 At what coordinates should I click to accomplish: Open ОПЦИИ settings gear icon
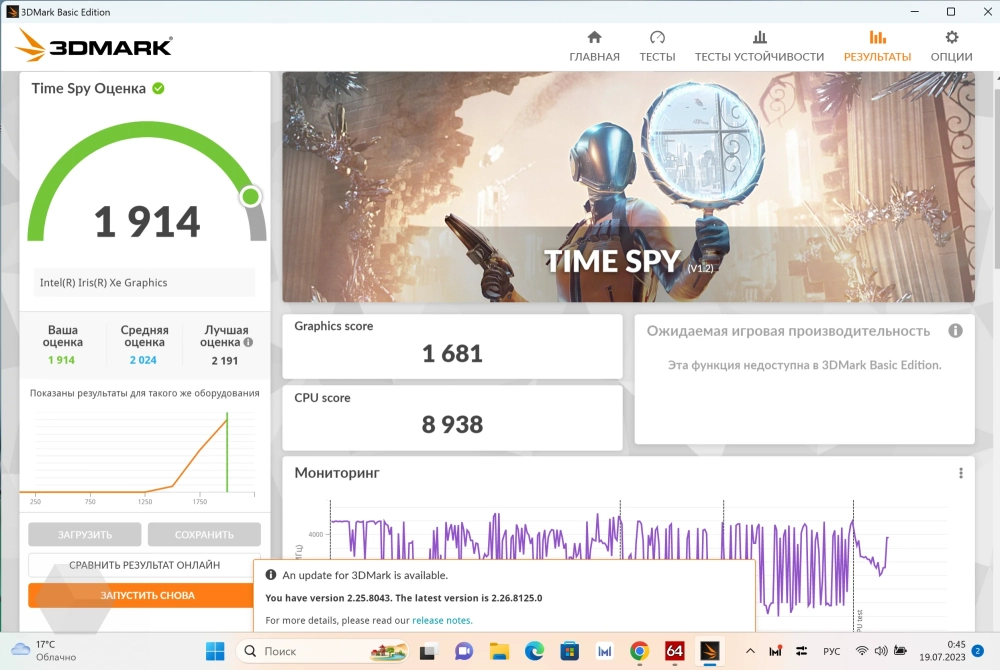click(x=951, y=38)
